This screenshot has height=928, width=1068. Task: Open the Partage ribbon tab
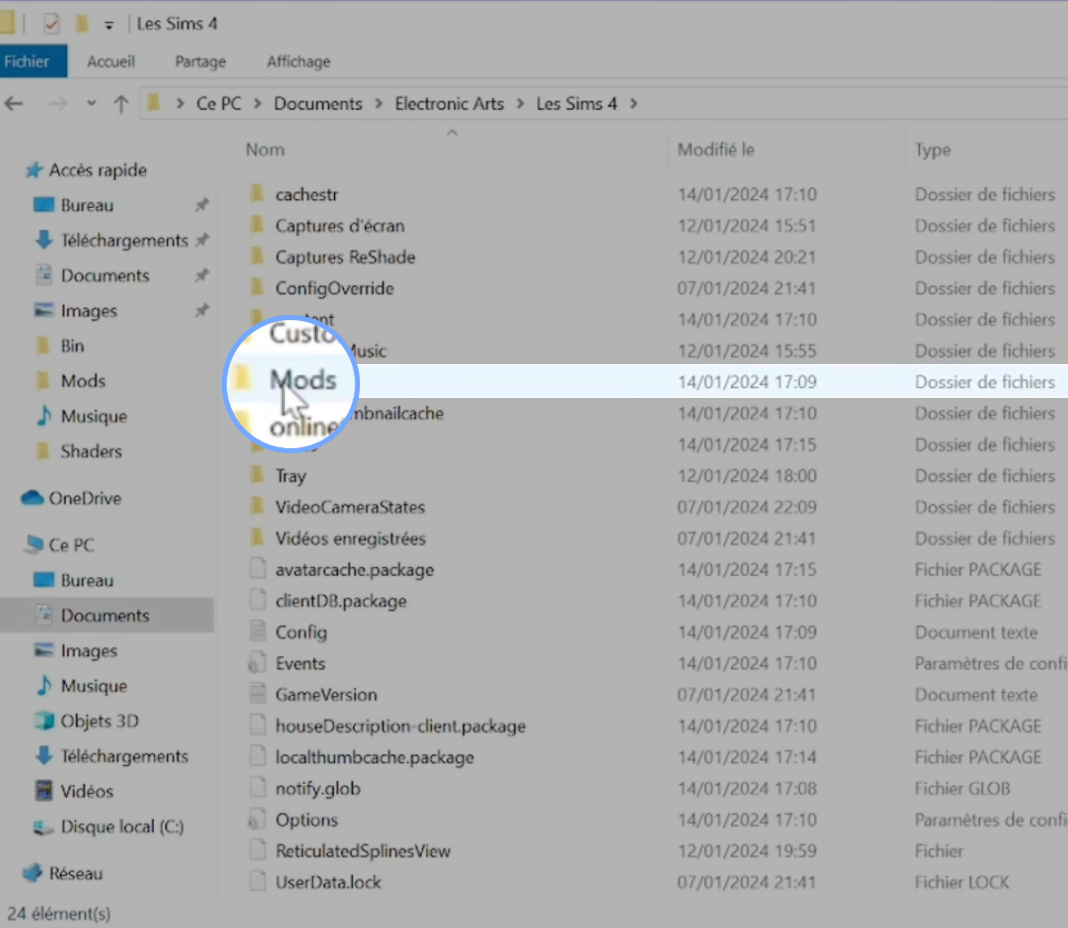200,61
